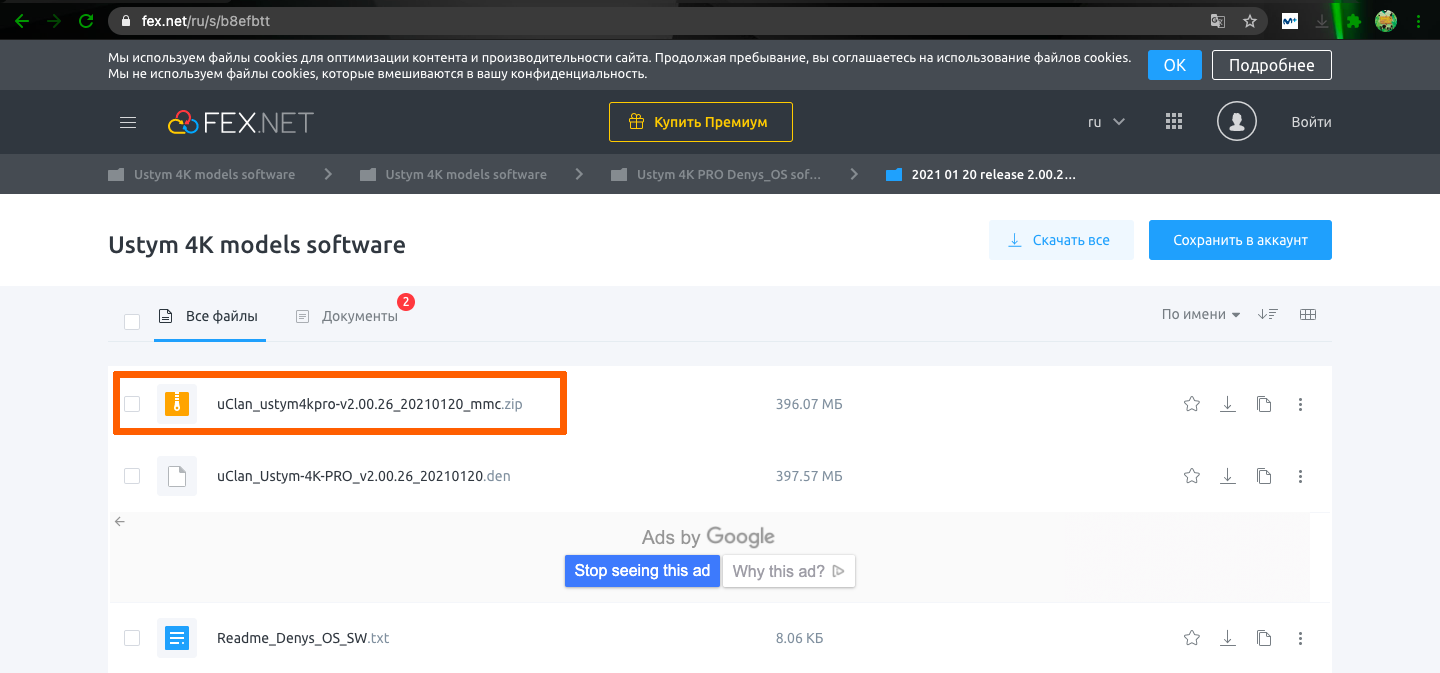Tick checkbox for uClan mmc.zip file

tap(132, 404)
